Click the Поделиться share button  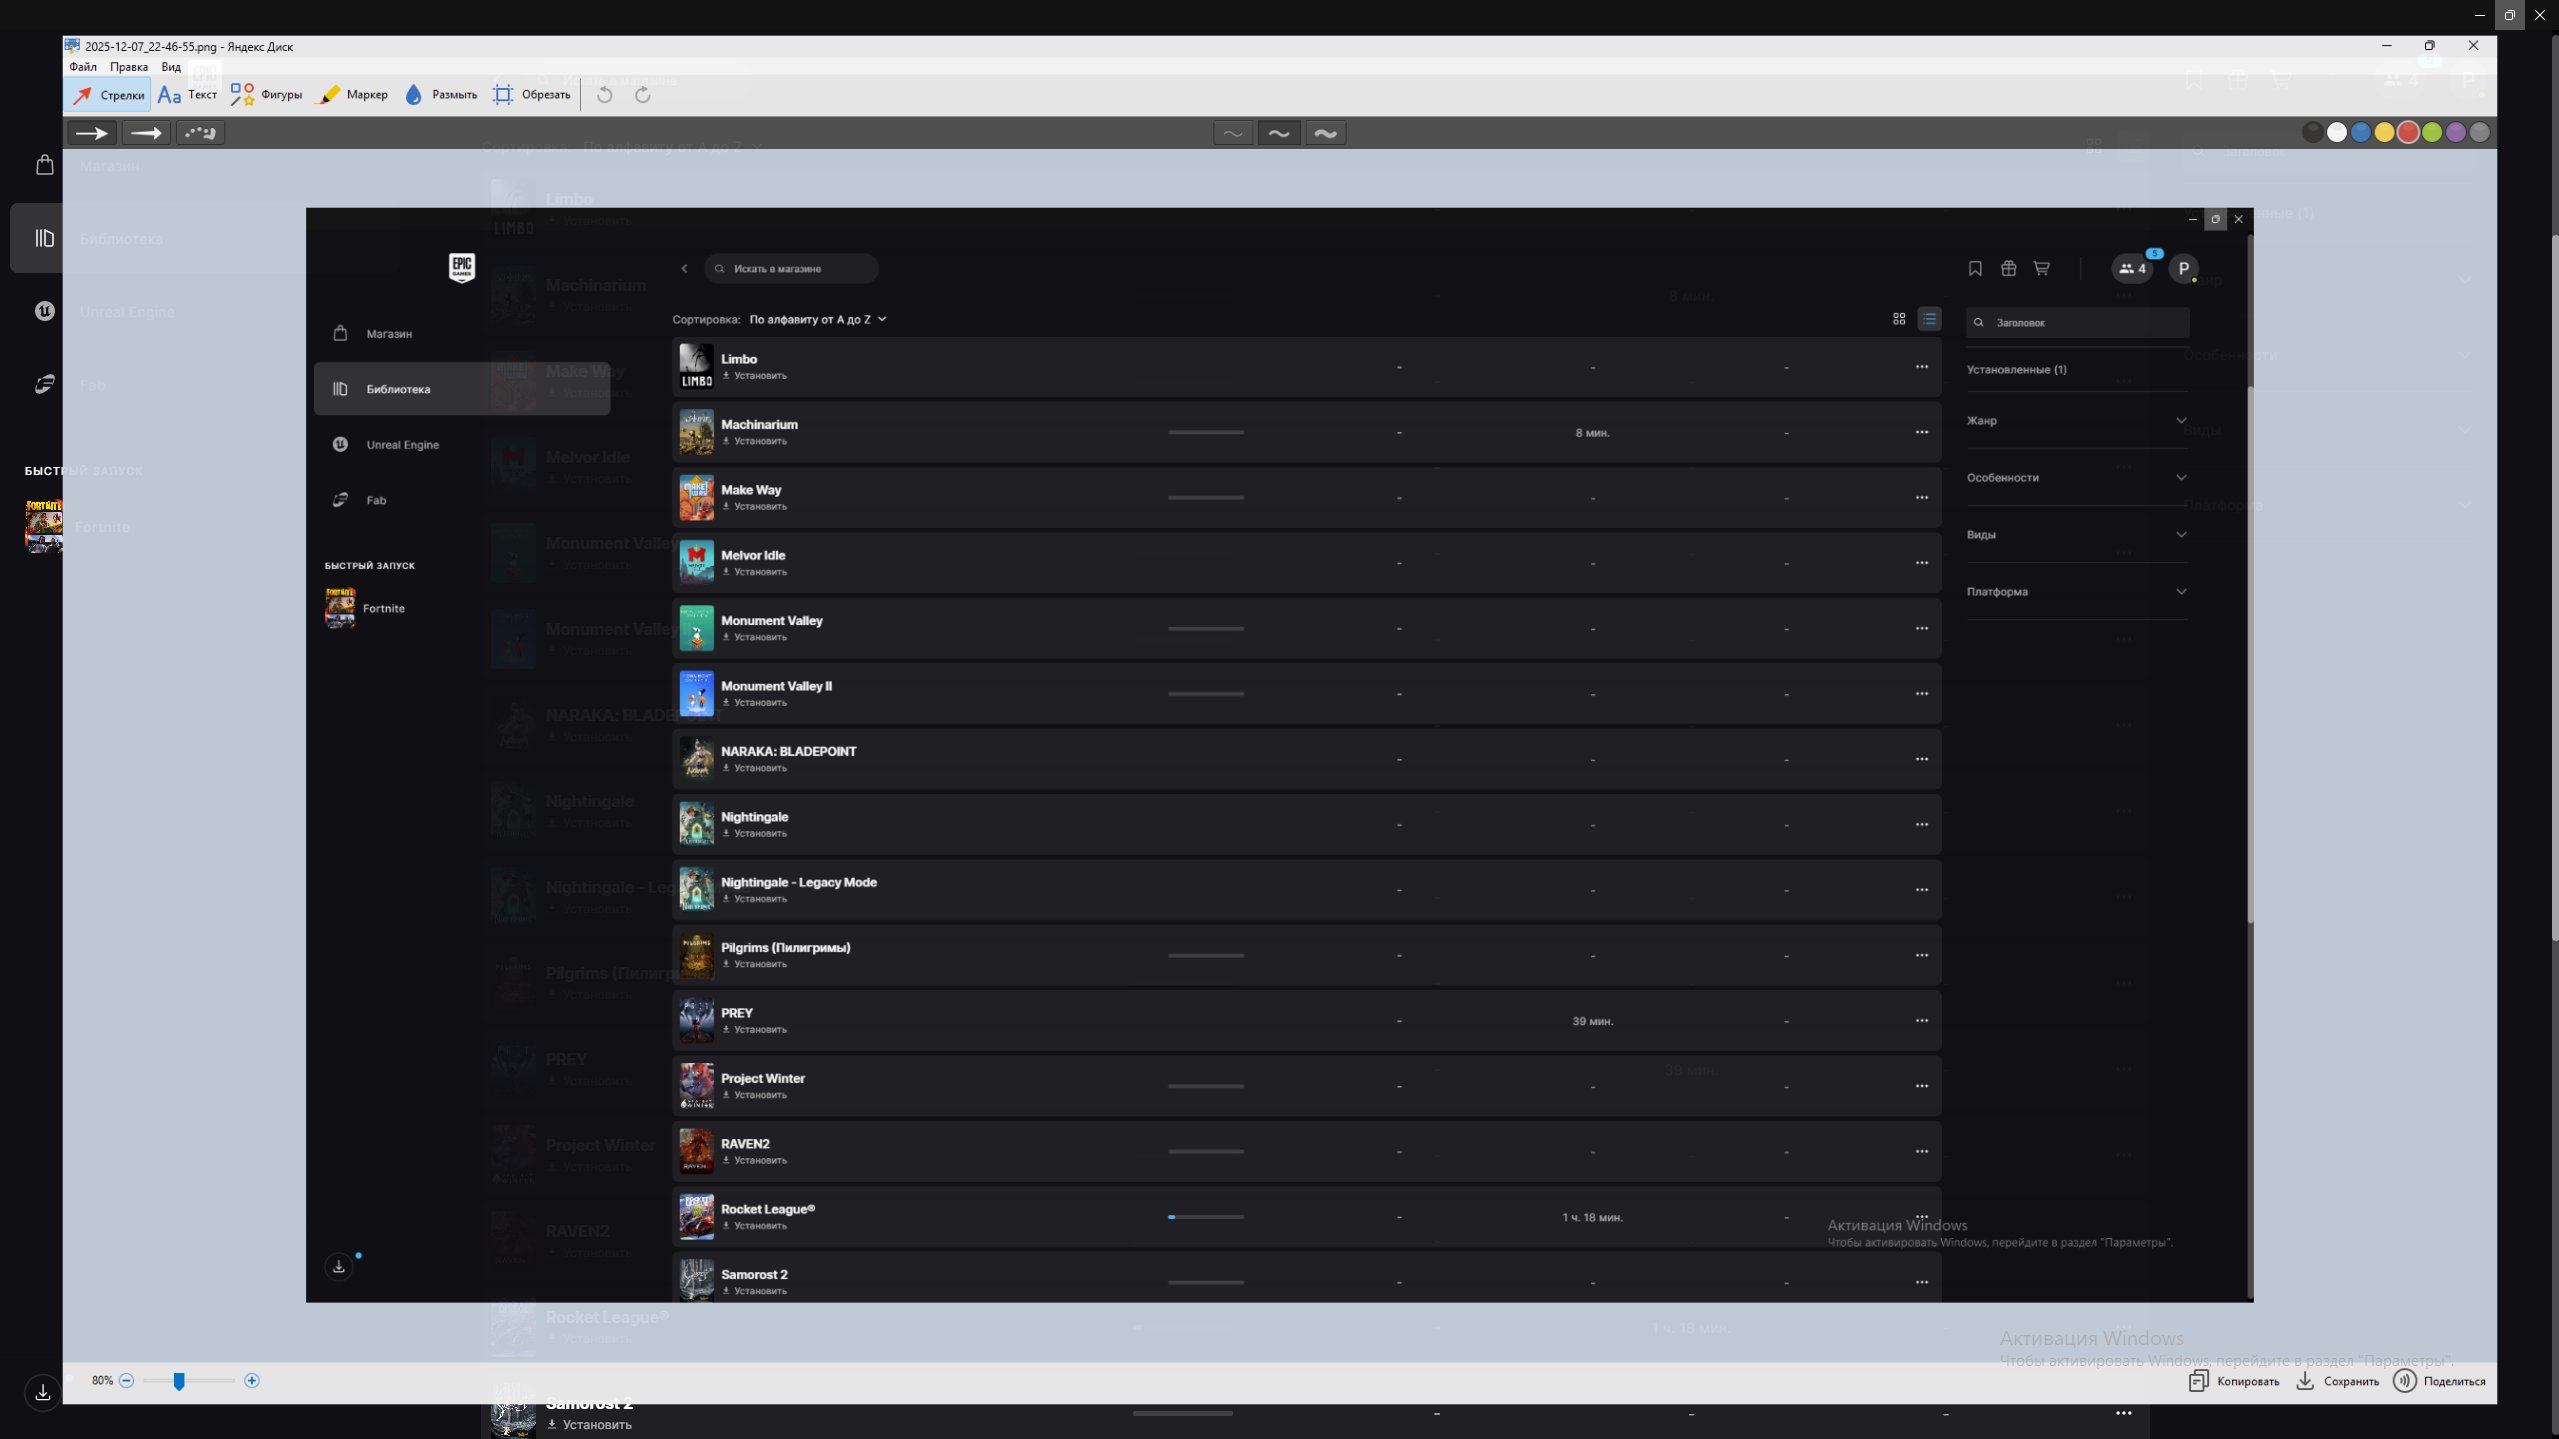[2439, 1382]
